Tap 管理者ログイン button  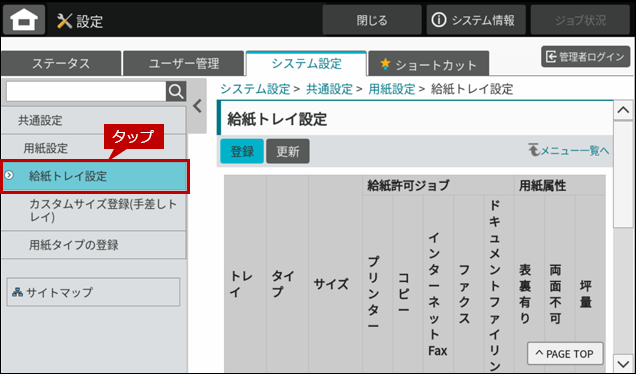pos(586,57)
